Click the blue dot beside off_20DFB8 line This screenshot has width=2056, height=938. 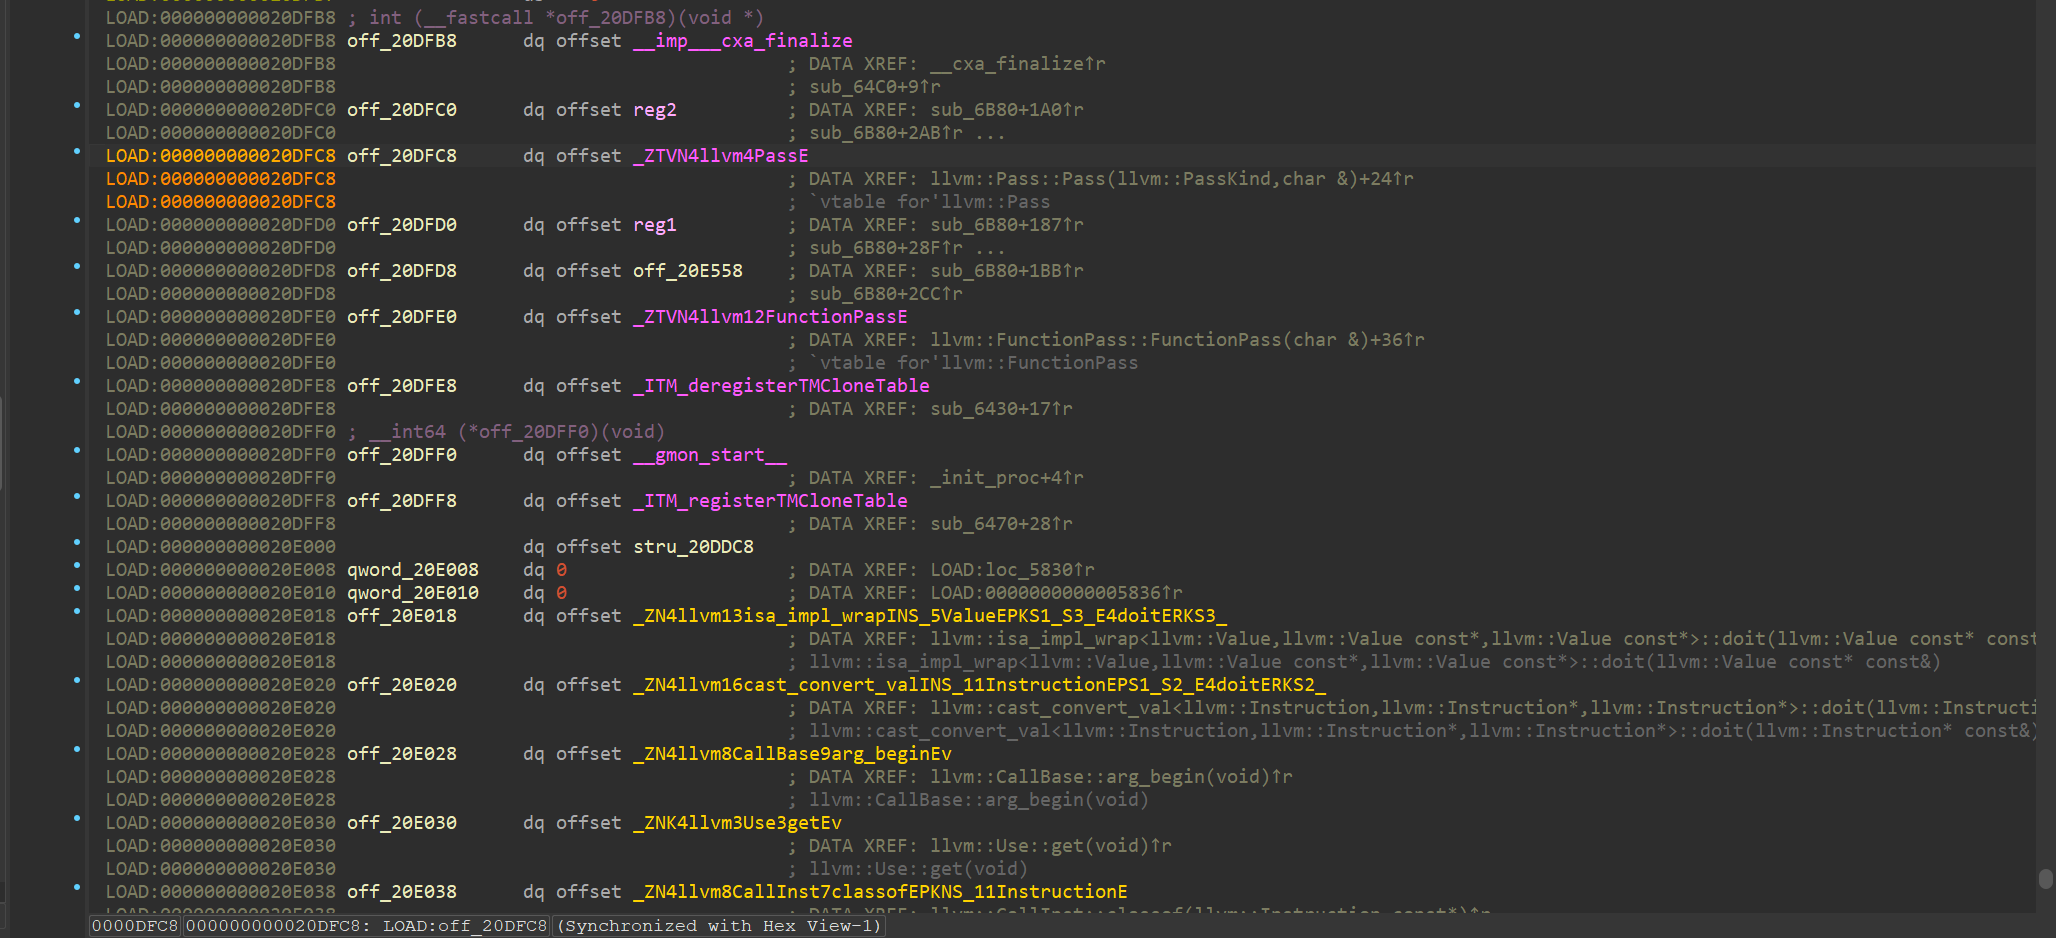click(77, 36)
